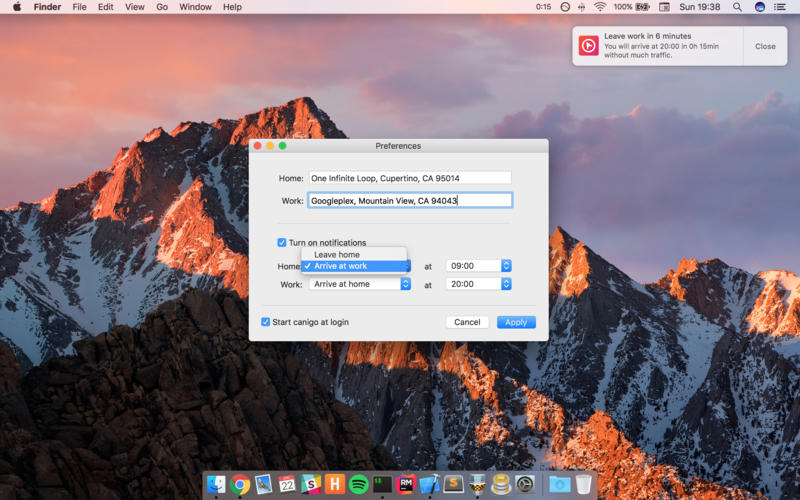Screen dimensions: 800x500
Task: Click the Work address field
Action: (410, 201)
